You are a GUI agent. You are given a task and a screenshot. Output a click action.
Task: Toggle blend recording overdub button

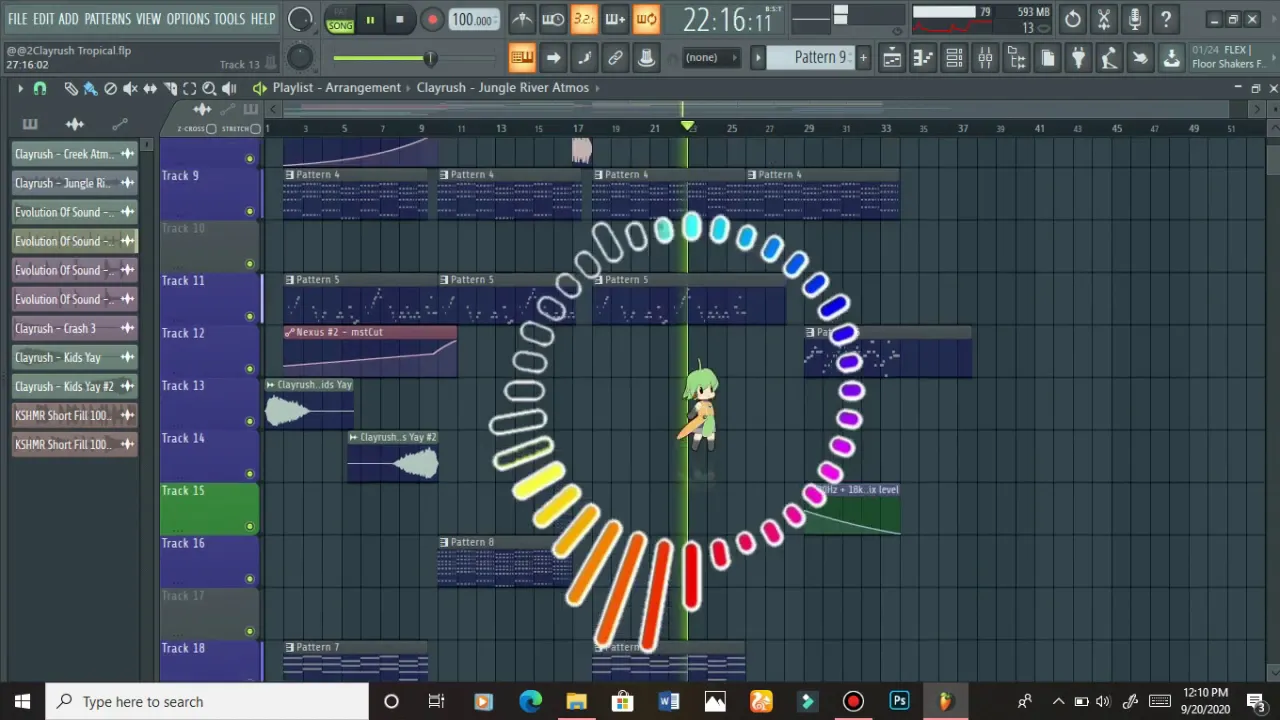pos(615,19)
